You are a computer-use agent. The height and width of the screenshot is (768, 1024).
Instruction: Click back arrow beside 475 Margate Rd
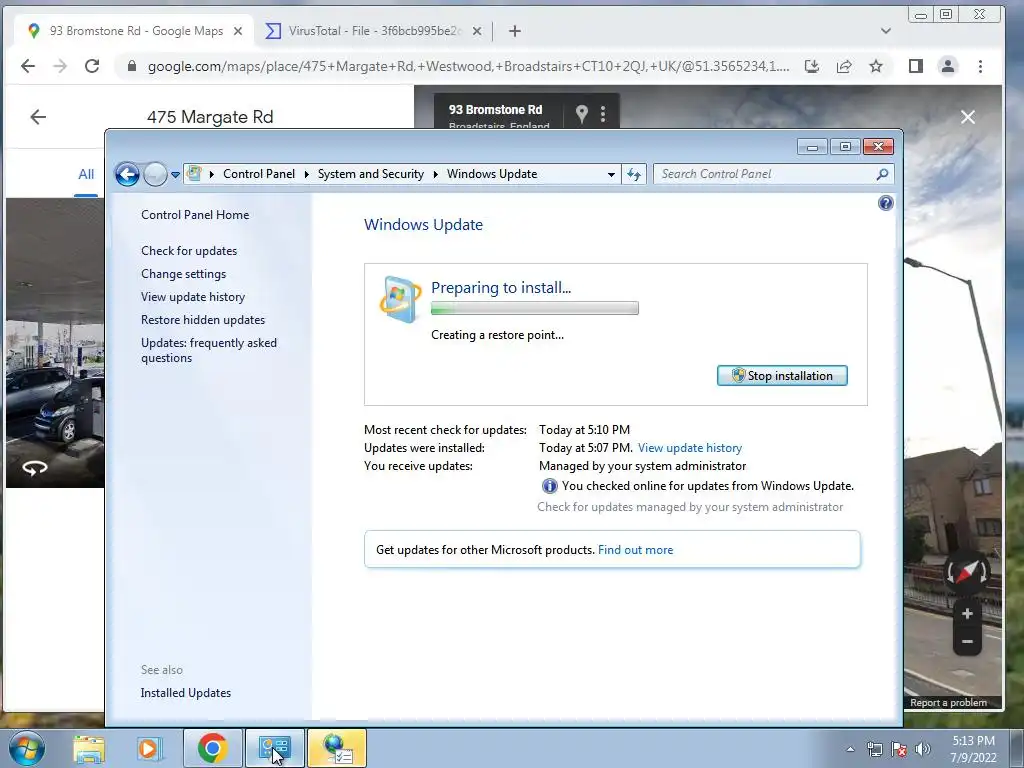coord(38,117)
